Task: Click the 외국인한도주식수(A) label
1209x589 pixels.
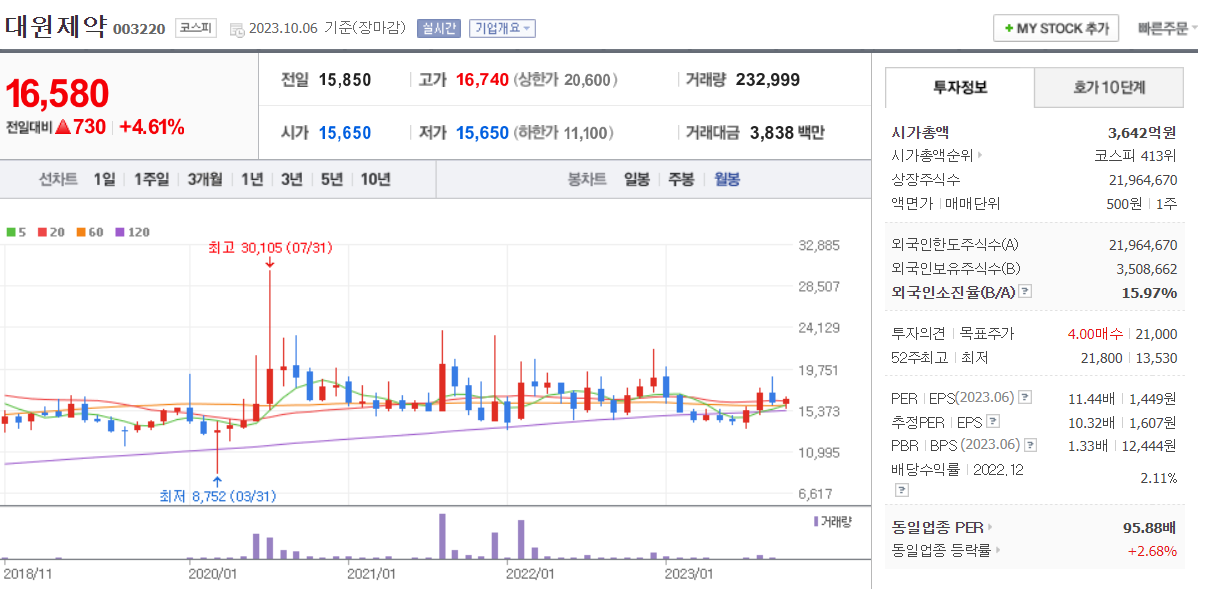Action: tap(955, 245)
